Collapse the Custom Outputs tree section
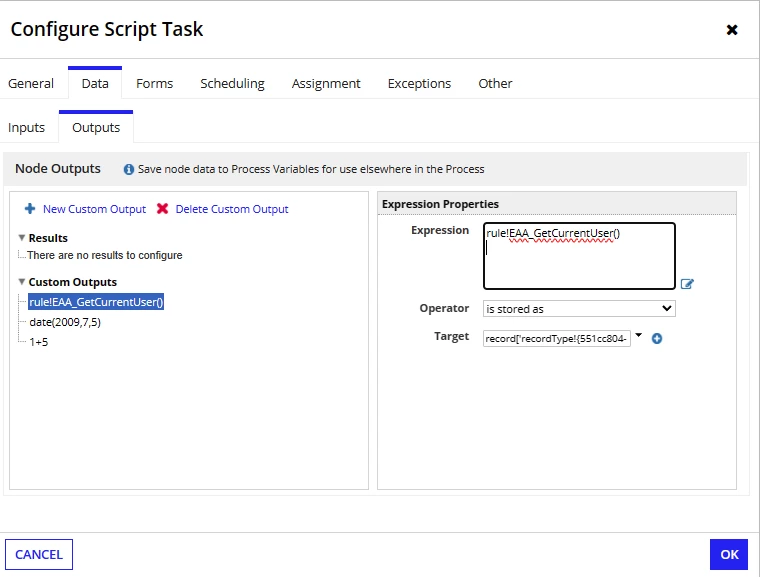This screenshot has width=760, height=577. pyautogui.click(x=22, y=282)
